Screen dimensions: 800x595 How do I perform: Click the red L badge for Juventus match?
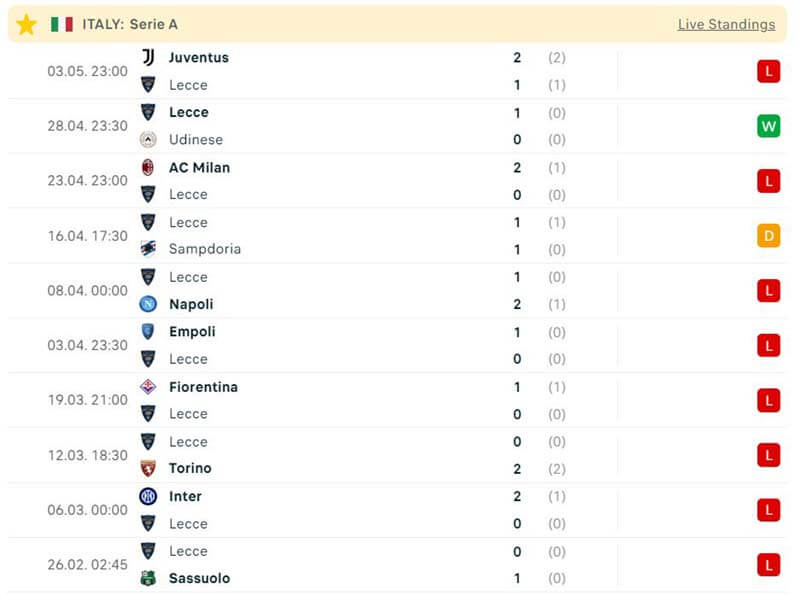click(x=768, y=71)
